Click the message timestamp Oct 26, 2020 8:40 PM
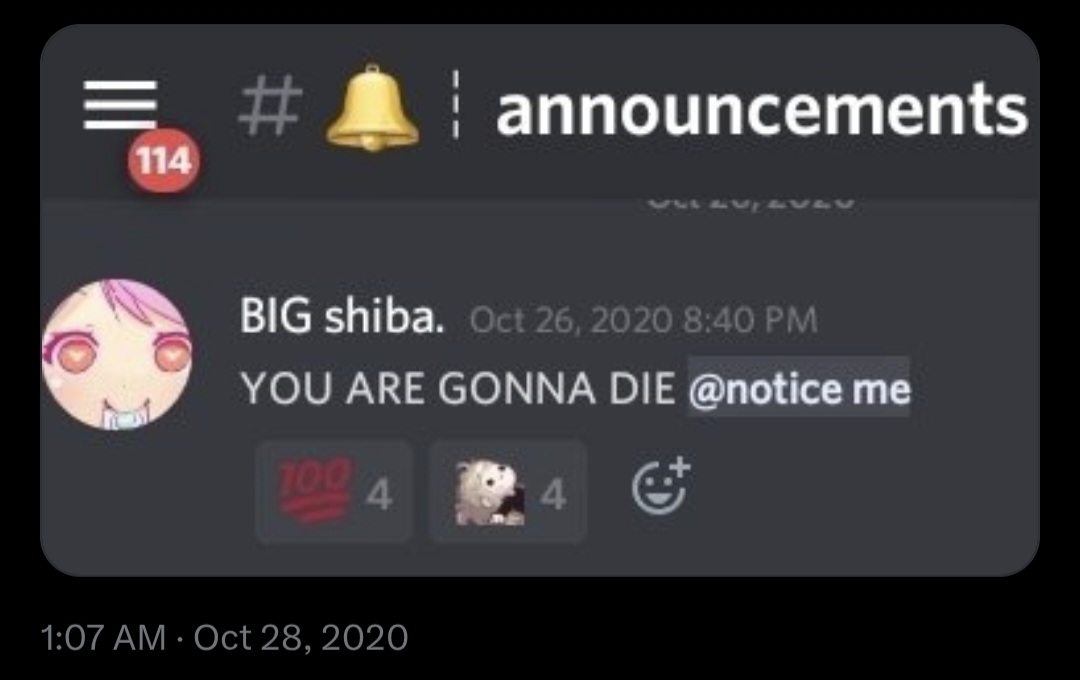Screen dimensions: 1080x680 click(x=643, y=320)
